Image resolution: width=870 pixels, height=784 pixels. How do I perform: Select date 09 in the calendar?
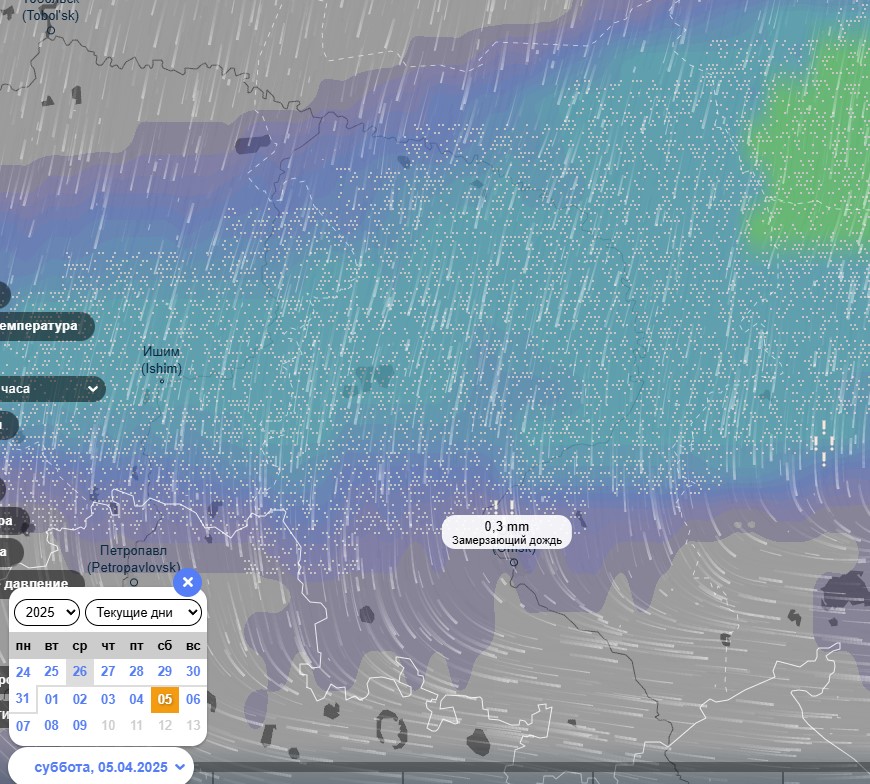(x=80, y=725)
